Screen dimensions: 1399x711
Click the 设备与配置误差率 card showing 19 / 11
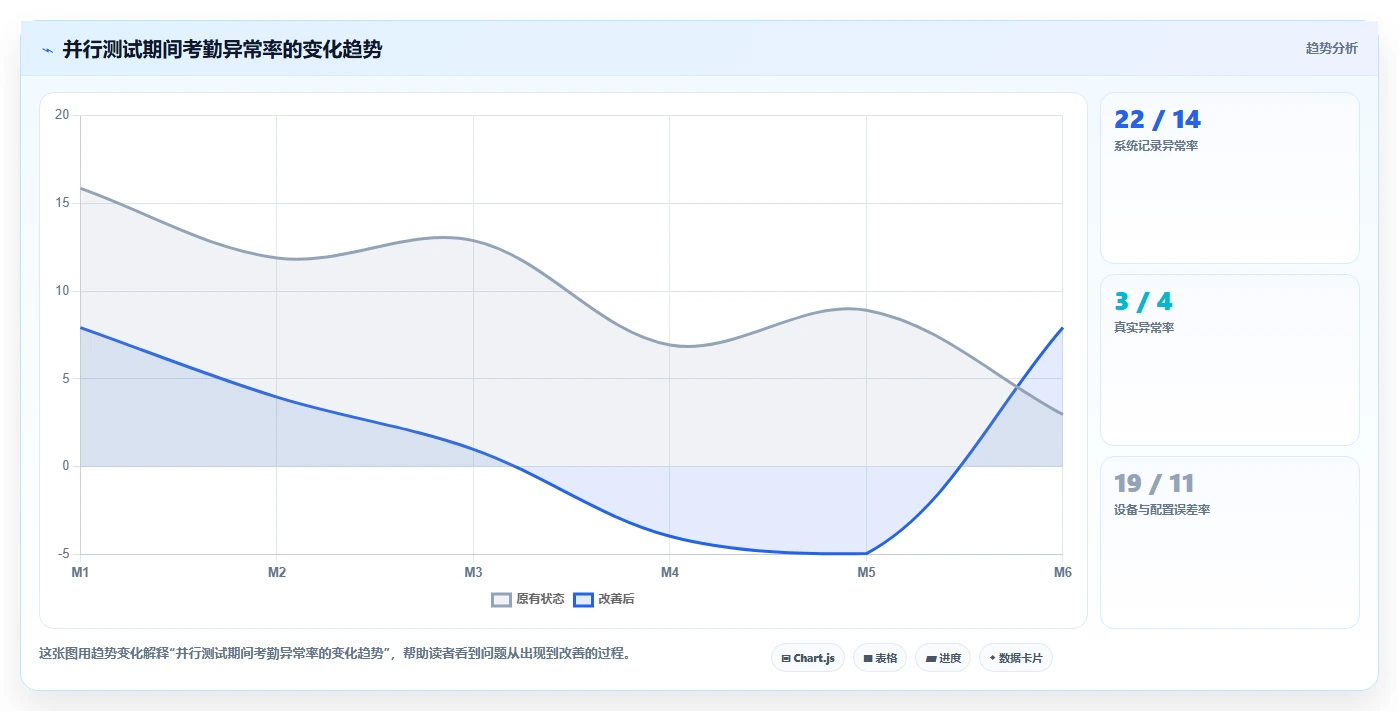pyautogui.click(x=1229, y=543)
